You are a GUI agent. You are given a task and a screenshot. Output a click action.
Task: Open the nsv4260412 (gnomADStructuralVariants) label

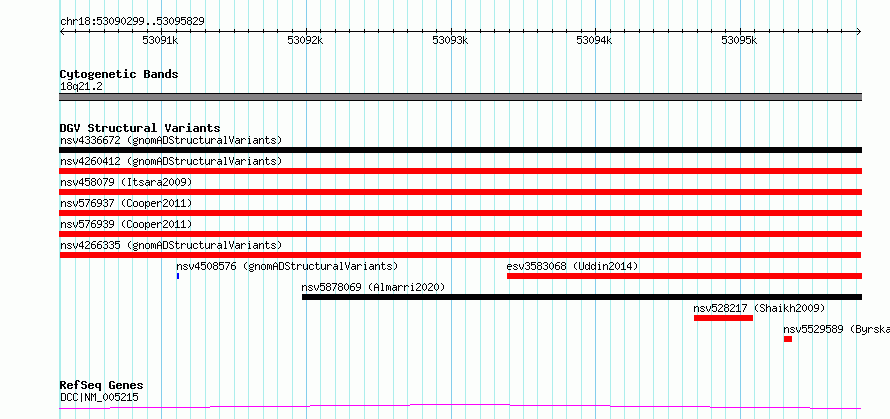[171, 161]
